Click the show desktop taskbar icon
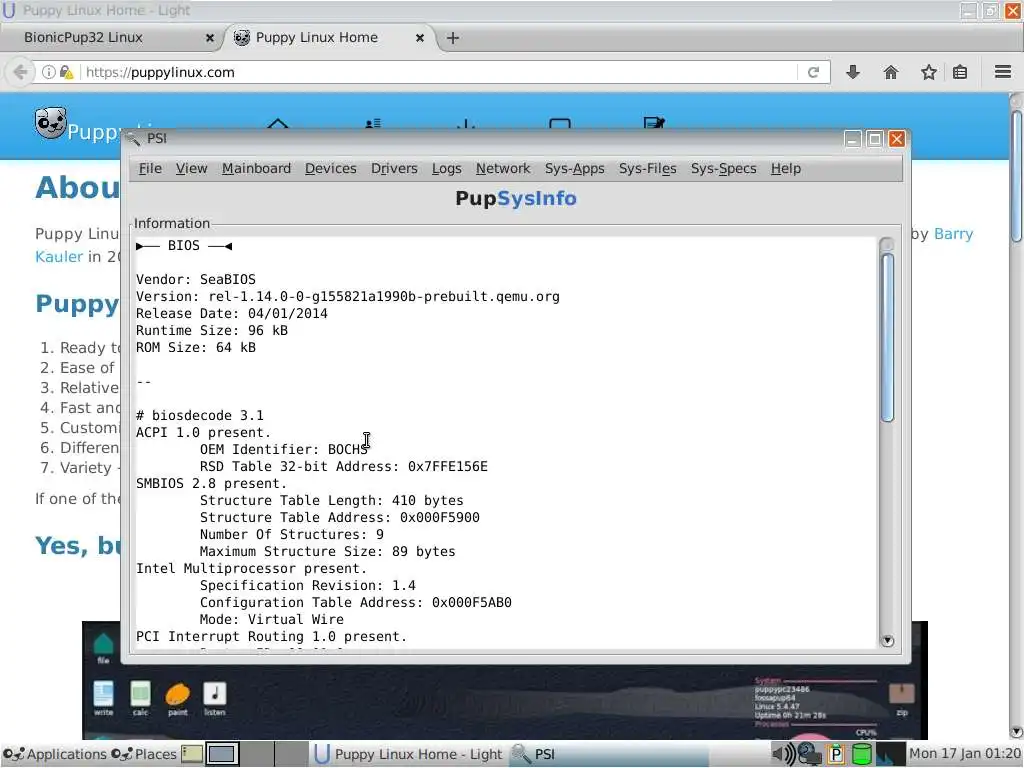This screenshot has height=768, width=1024. (x=191, y=754)
